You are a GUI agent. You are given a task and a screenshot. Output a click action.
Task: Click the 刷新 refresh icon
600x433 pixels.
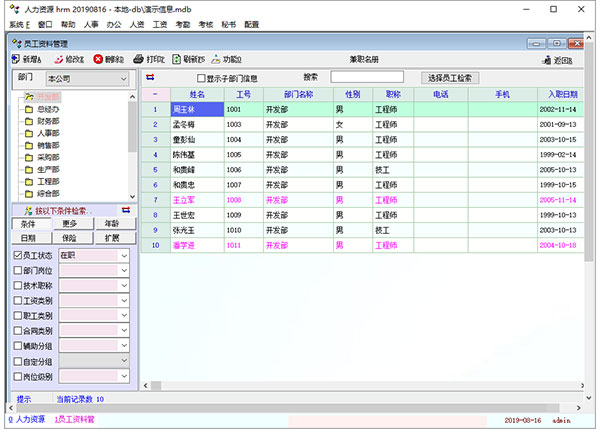176,59
